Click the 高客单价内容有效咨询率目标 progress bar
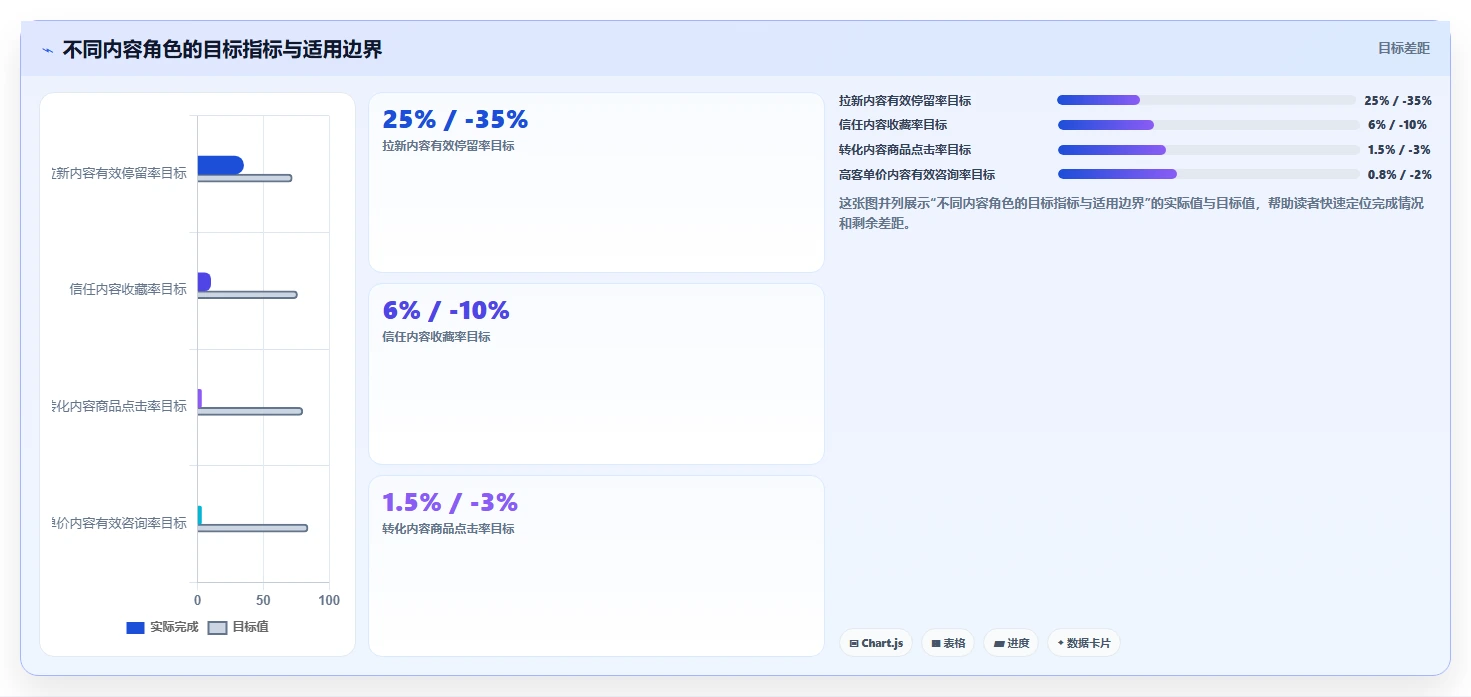This screenshot has height=697, width=1471. (1209, 174)
